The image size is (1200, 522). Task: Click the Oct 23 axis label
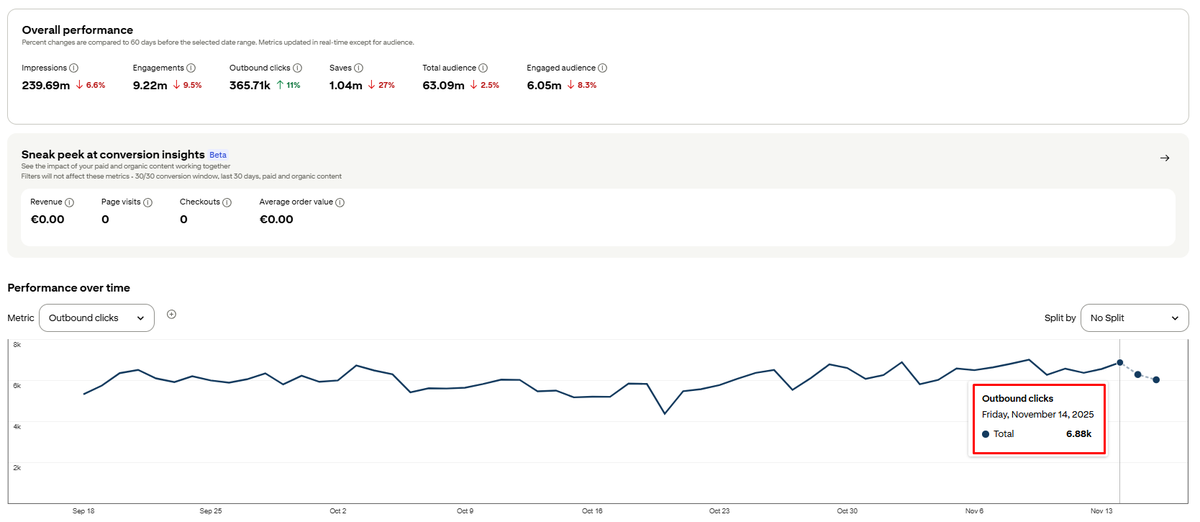pyautogui.click(x=720, y=511)
